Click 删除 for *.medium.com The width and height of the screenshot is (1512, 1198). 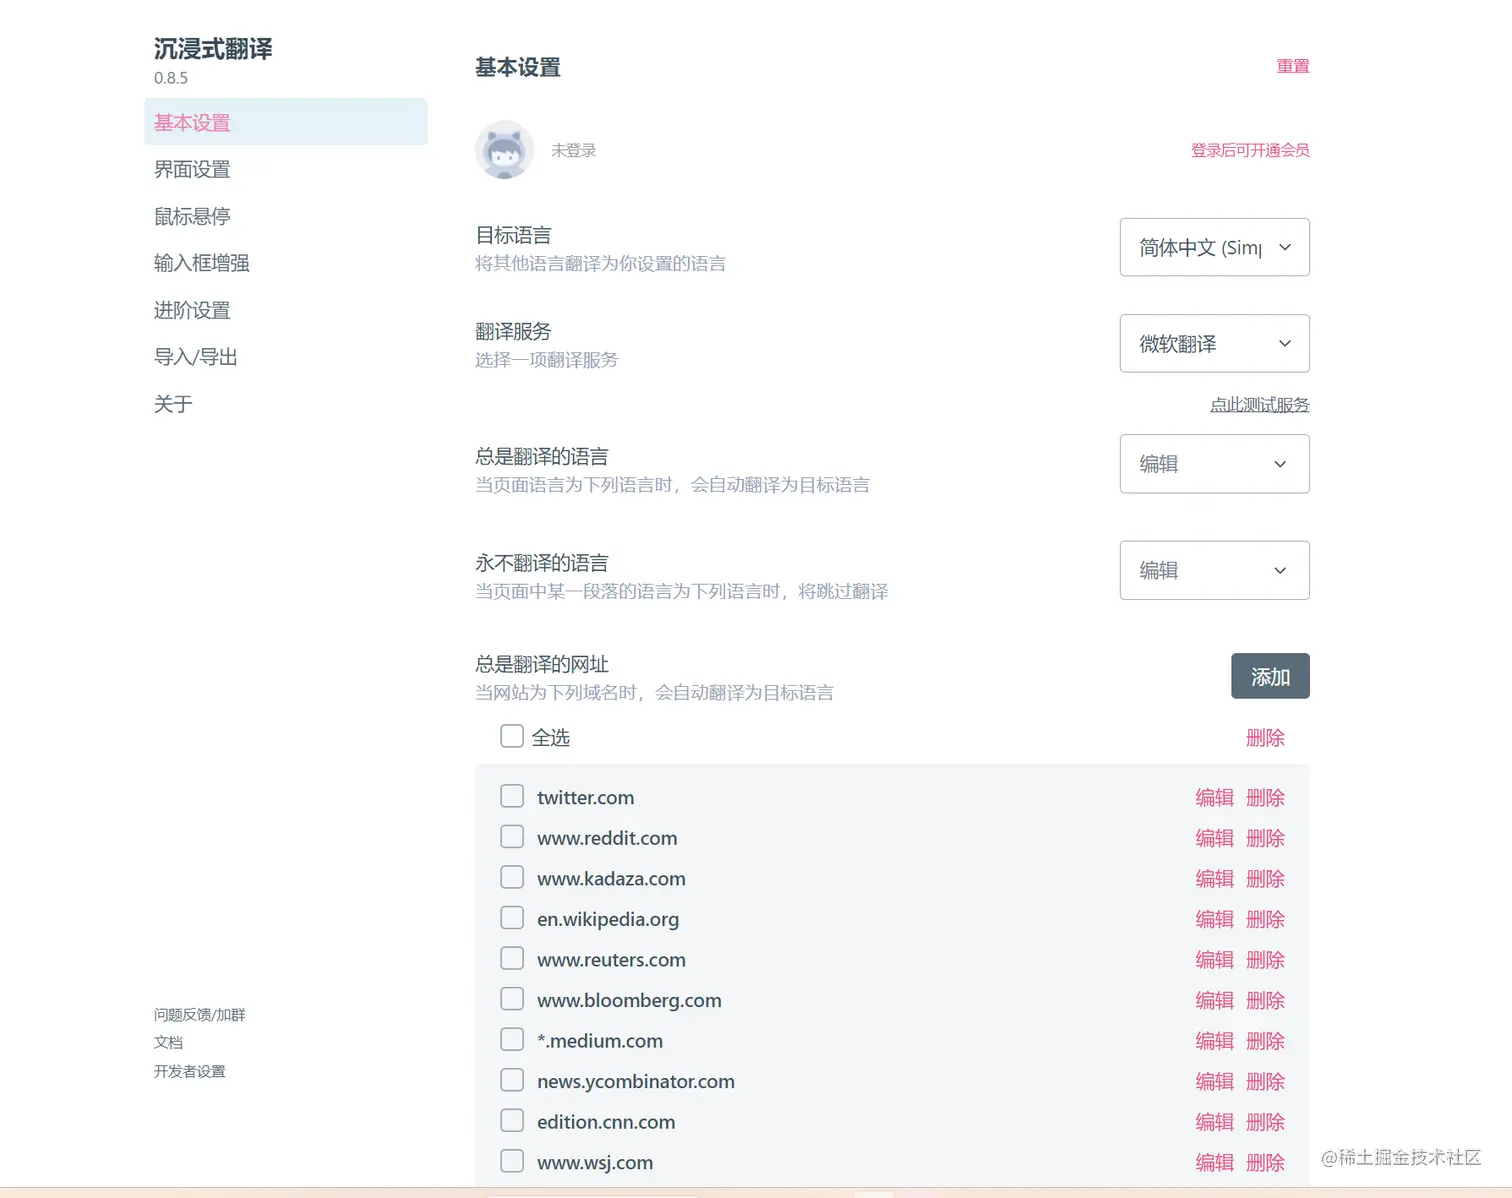tap(1265, 1041)
